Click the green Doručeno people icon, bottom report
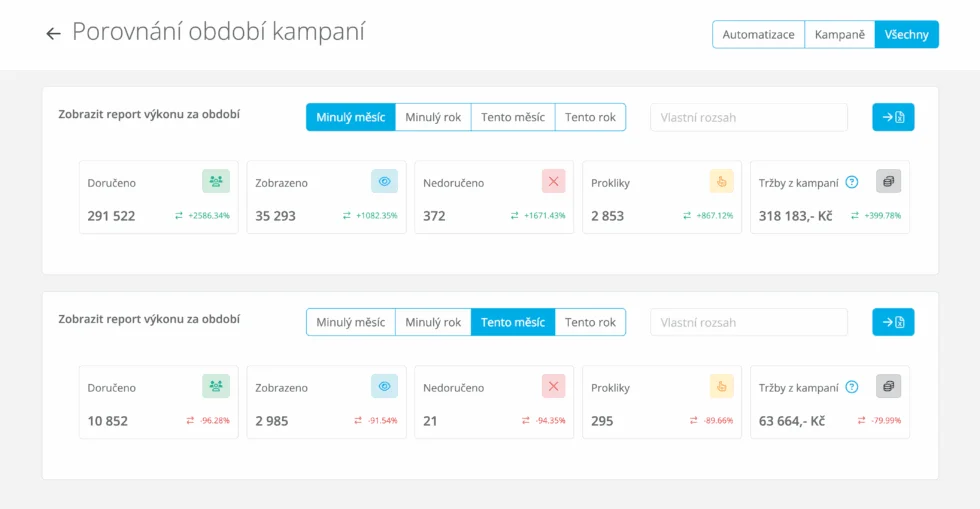Viewport: 980px width, 509px height. pyautogui.click(x=216, y=386)
